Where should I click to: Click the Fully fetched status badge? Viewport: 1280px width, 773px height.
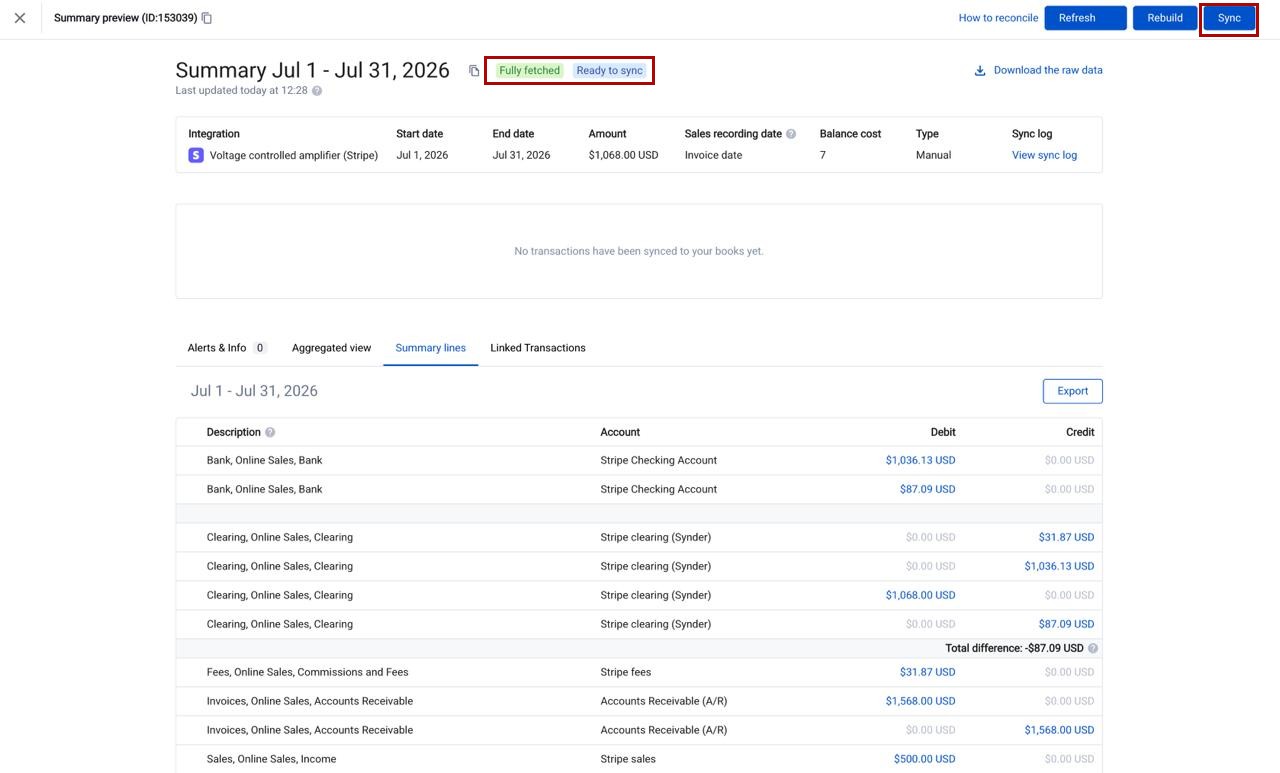pyautogui.click(x=529, y=70)
